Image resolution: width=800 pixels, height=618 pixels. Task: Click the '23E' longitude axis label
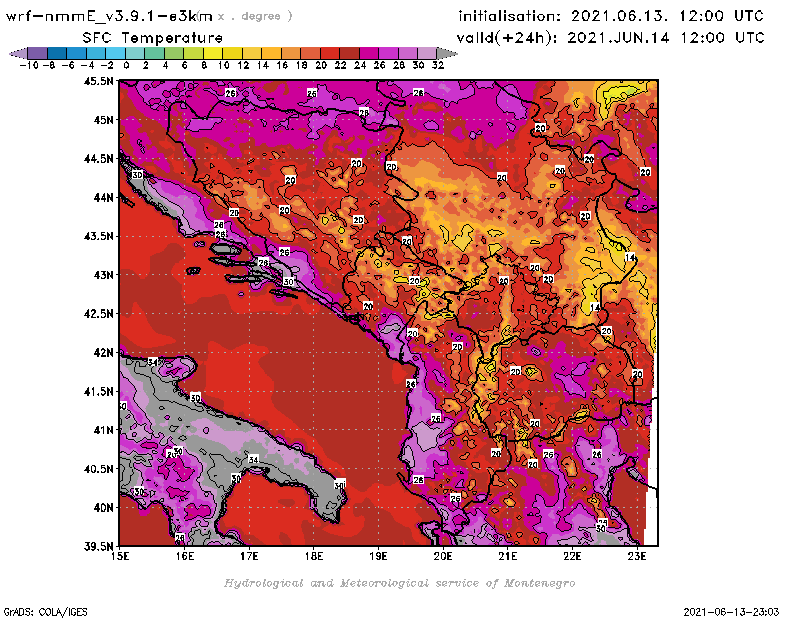coord(637,556)
